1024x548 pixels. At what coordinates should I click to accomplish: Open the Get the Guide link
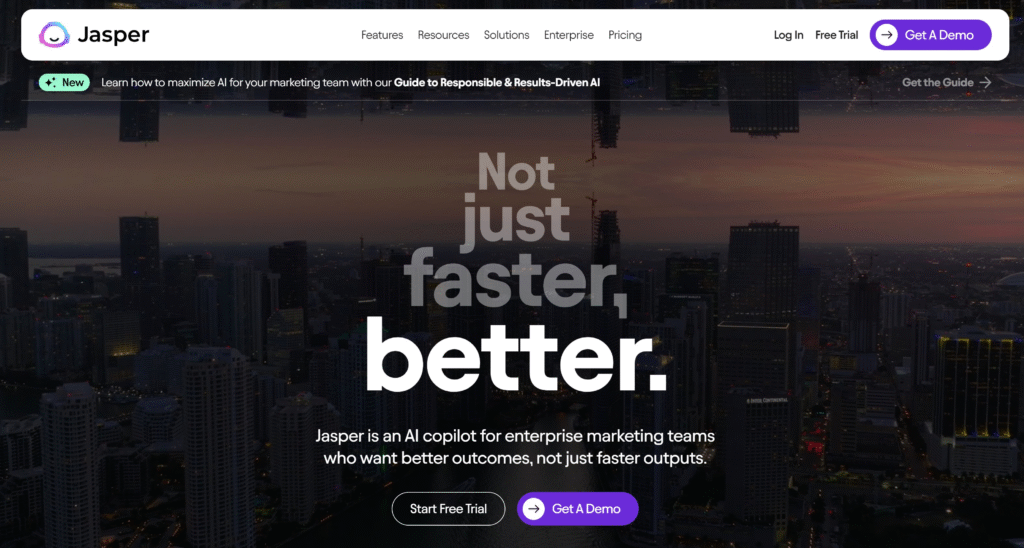[947, 82]
